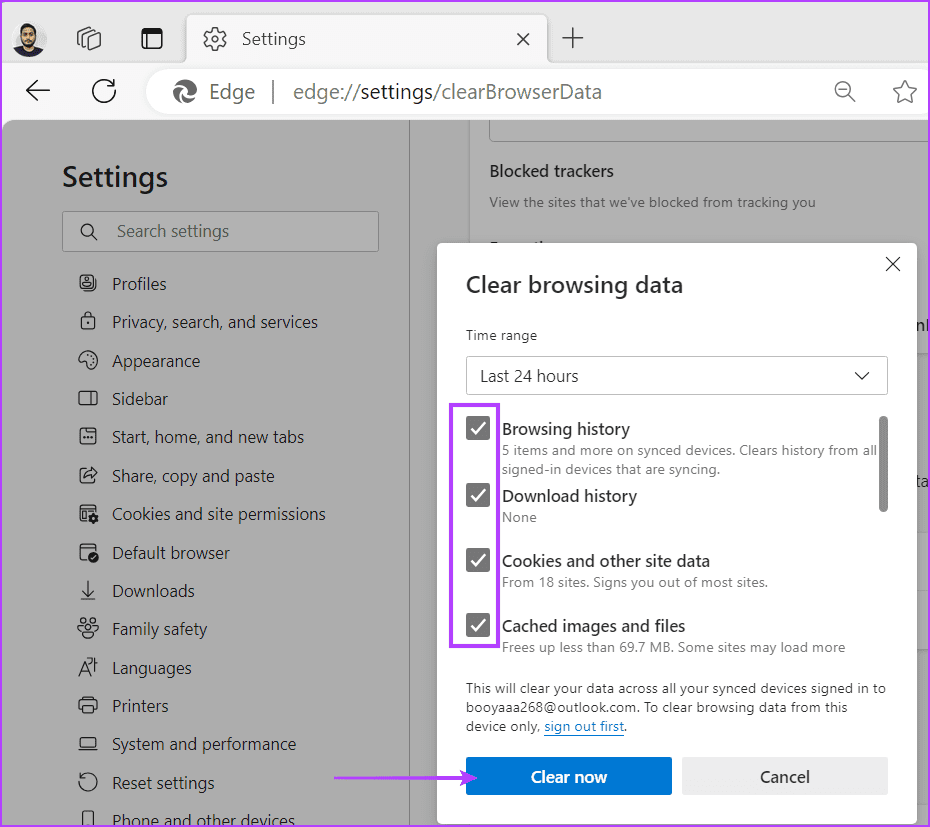Open the Time range dropdown Last 24 hours
Viewport: 930px width, 827px height.
click(x=677, y=376)
